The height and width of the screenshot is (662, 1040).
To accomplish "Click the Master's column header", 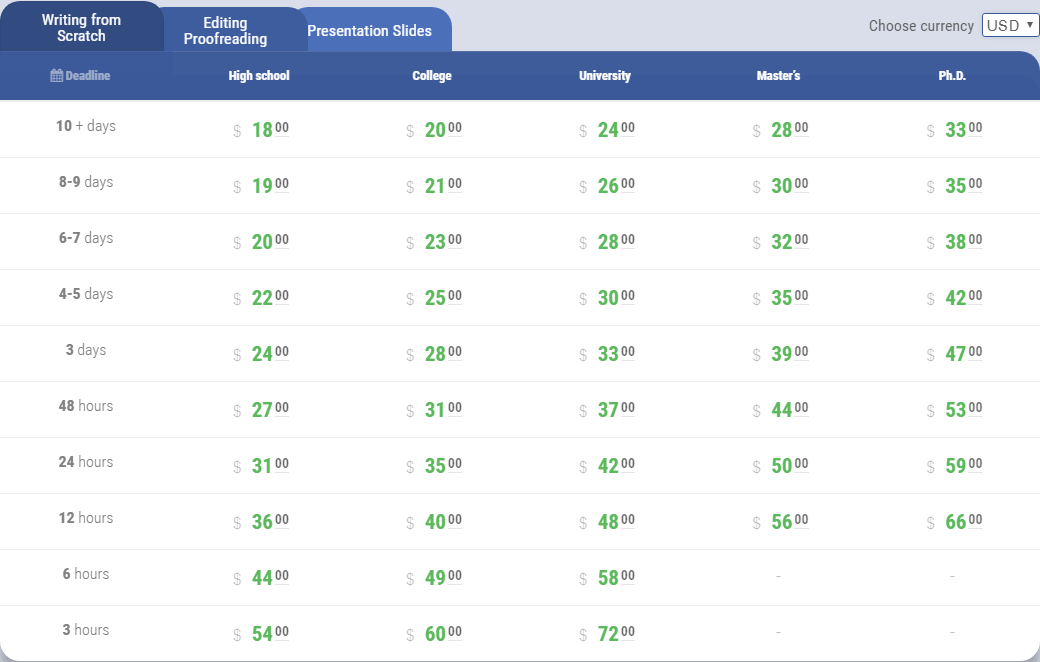I will 779,76.
